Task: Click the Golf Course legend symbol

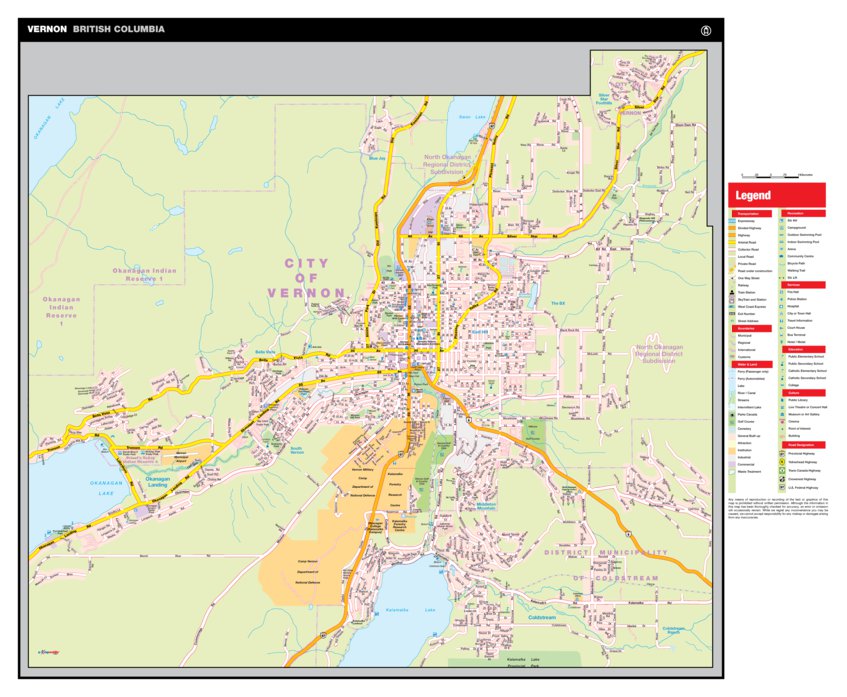Action: tap(732, 422)
